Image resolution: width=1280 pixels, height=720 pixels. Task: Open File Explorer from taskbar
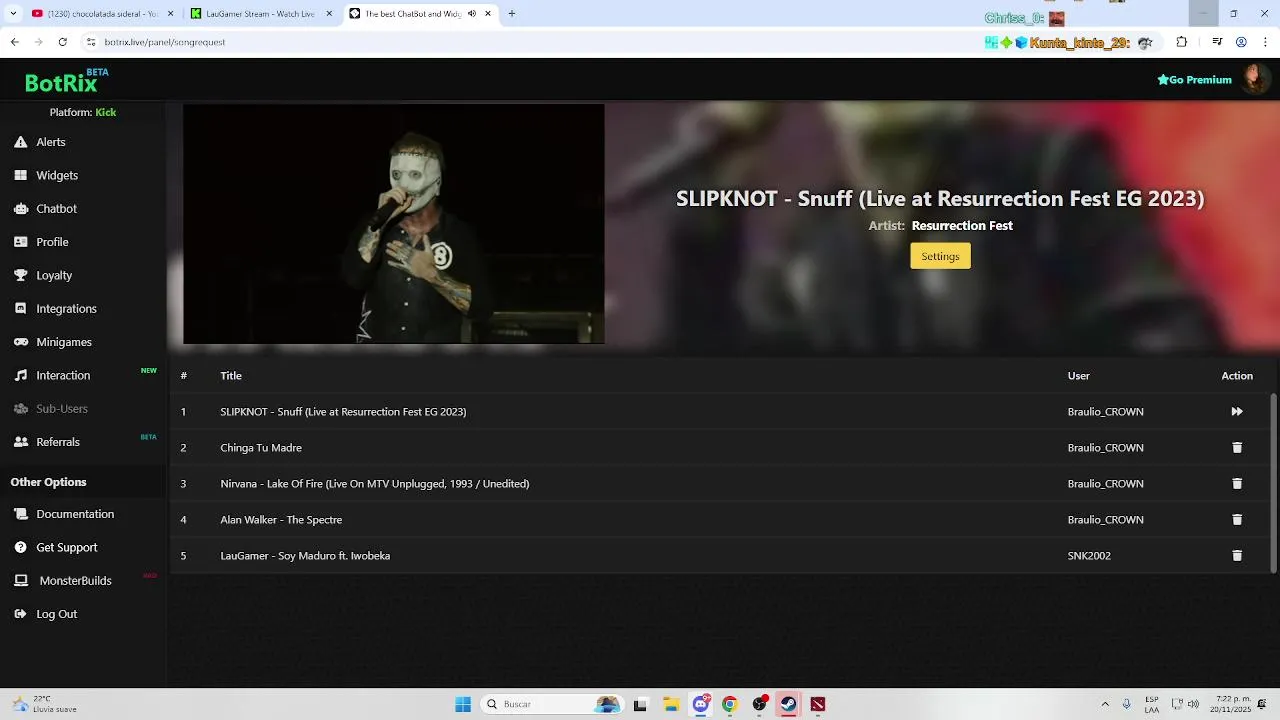click(x=671, y=704)
